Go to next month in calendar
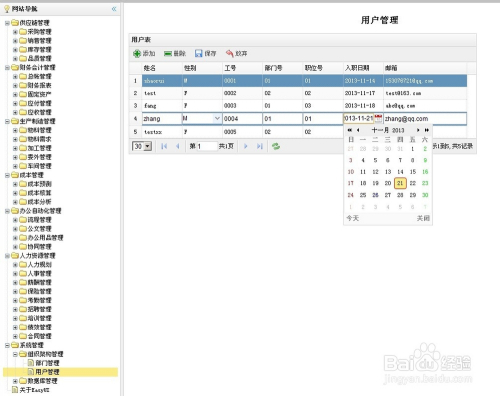This screenshot has height=396, width=500. pyautogui.click(x=418, y=130)
